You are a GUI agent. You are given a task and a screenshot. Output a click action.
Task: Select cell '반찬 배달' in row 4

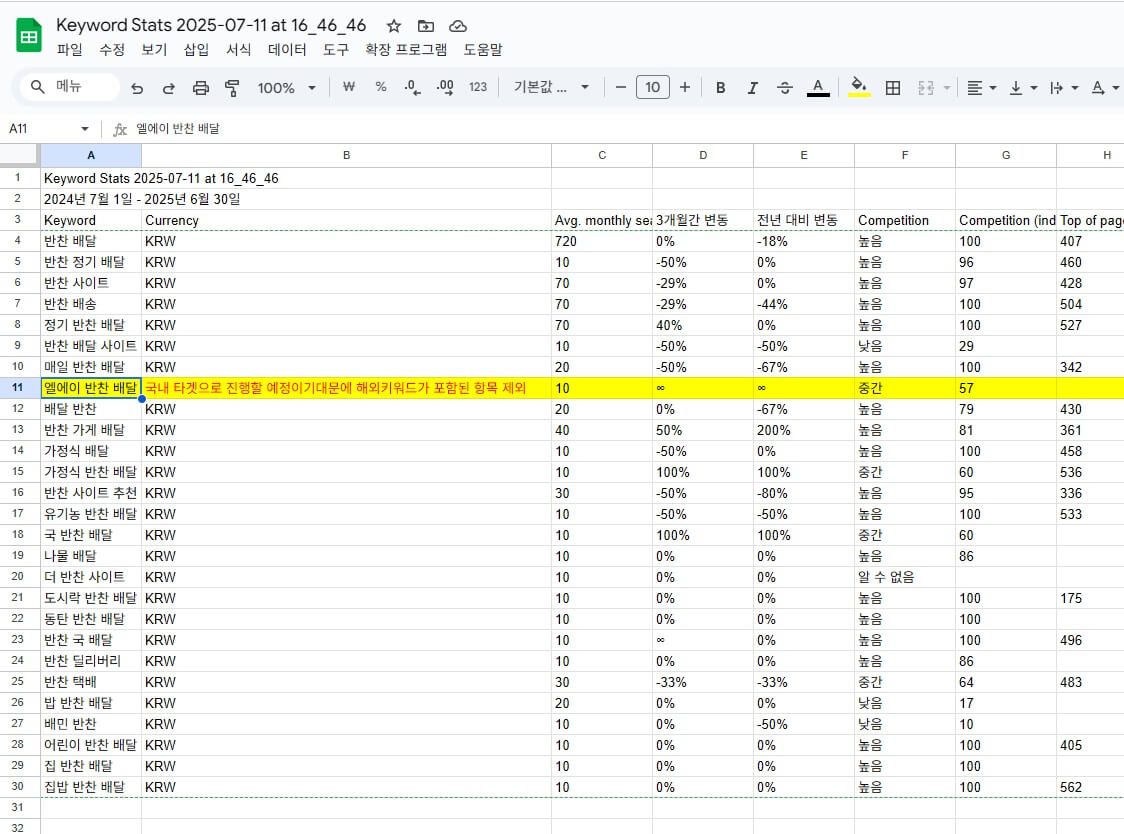pos(91,241)
